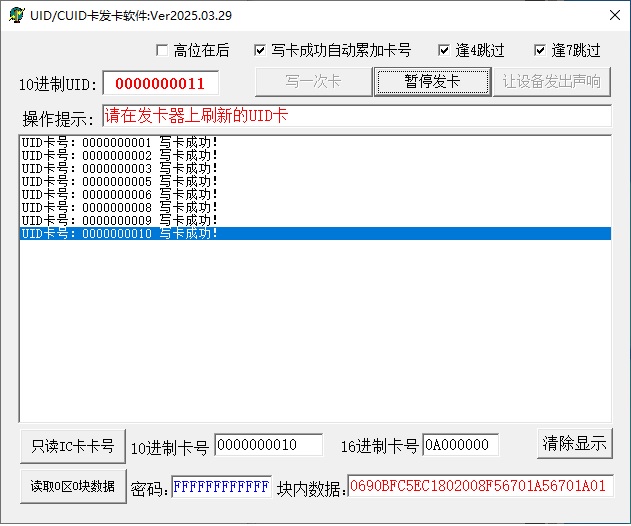Select the log line for card 0000000005

pyautogui.click(x=120, y=182)
